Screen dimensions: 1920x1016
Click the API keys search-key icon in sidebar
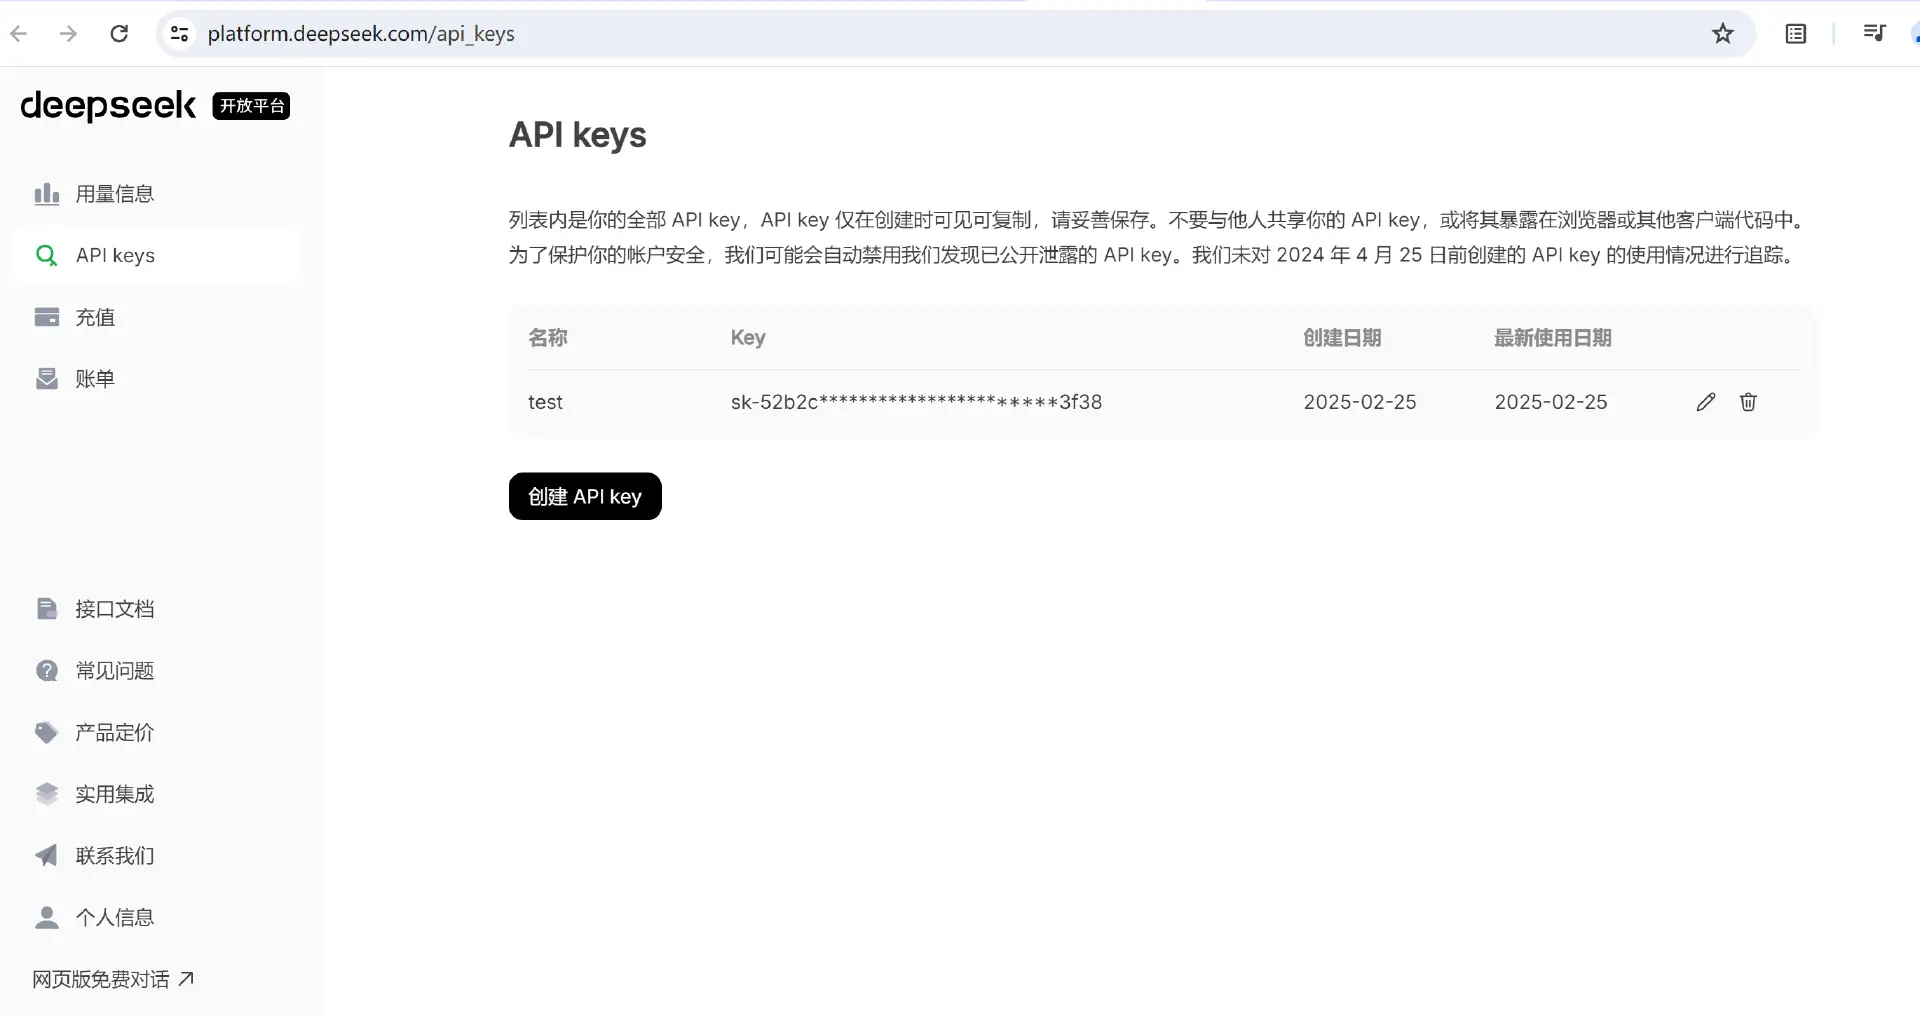point(47,256)
